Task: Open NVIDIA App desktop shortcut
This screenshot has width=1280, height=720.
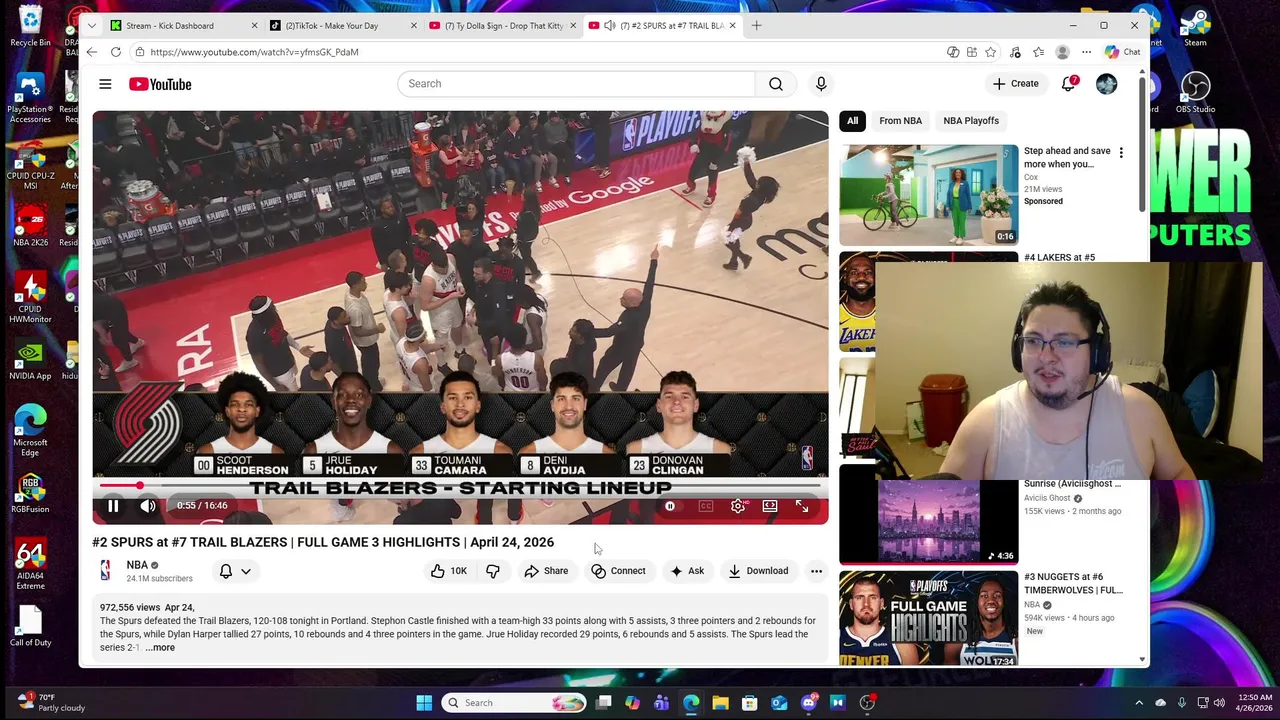Action: point(30,361)
